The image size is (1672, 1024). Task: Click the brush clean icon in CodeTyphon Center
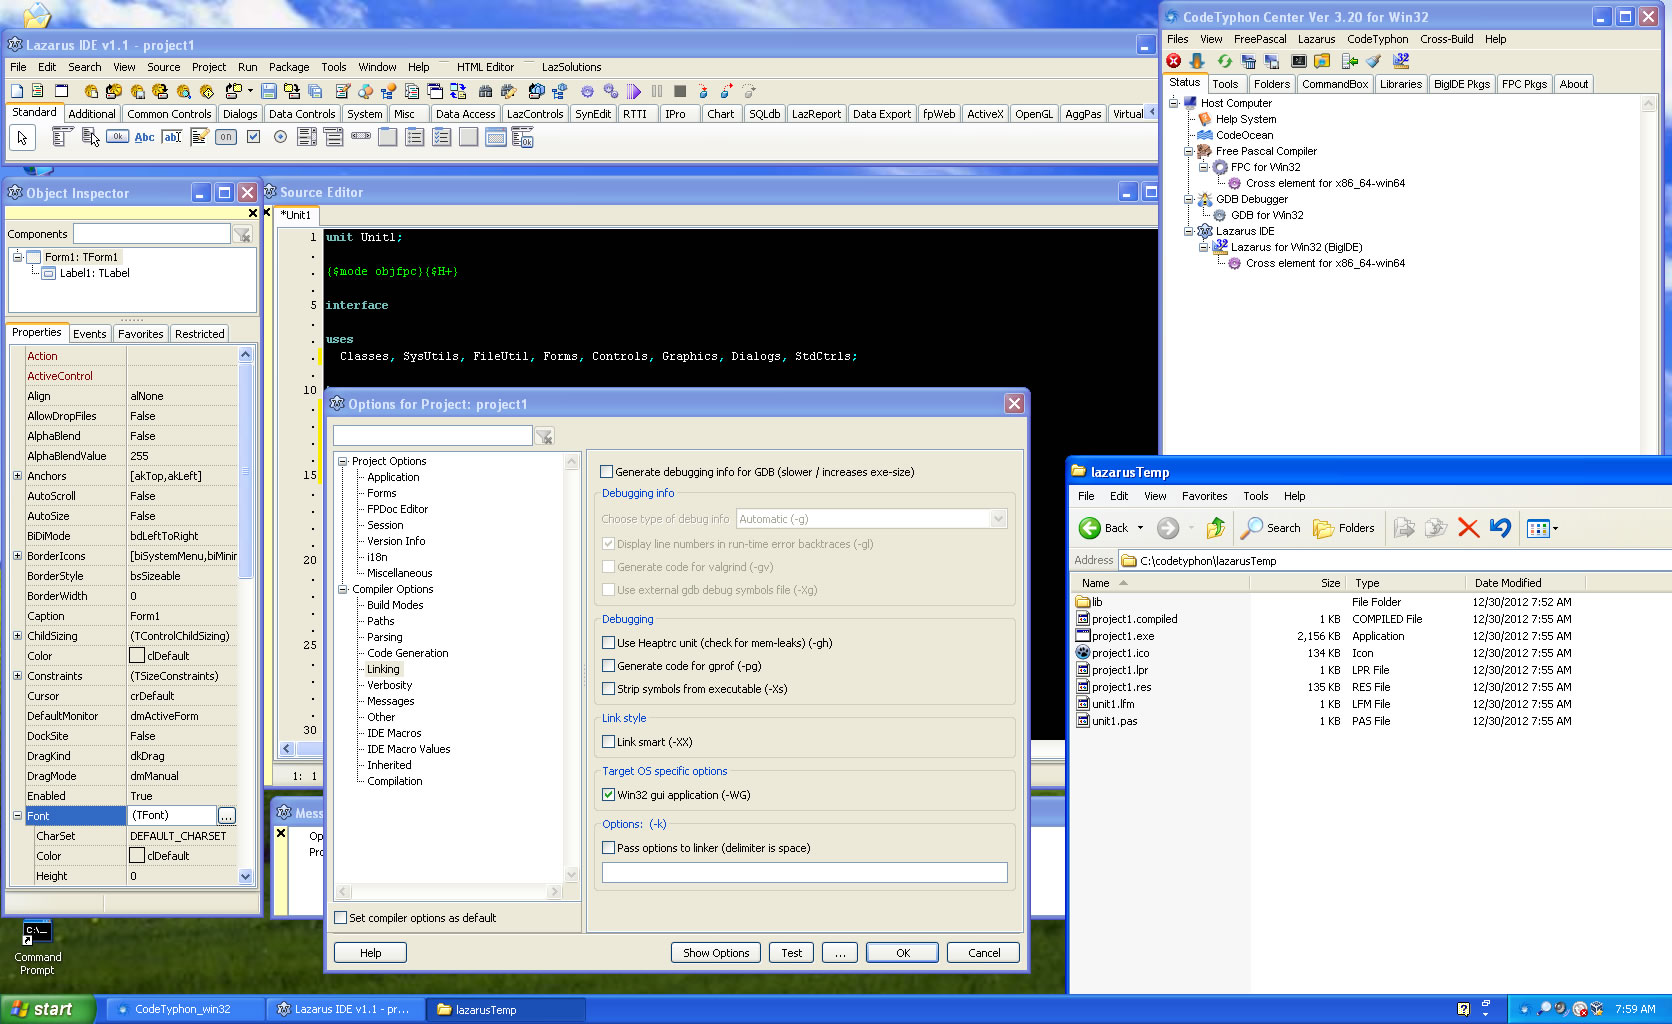click(x=1374, y=61)
